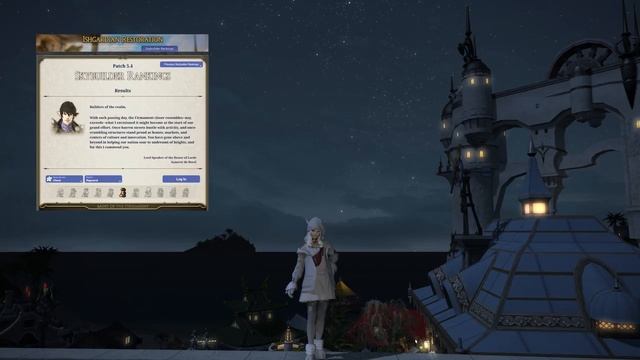
Task: Select the Blacksmith class icon
Action: (x=73, y=192)
